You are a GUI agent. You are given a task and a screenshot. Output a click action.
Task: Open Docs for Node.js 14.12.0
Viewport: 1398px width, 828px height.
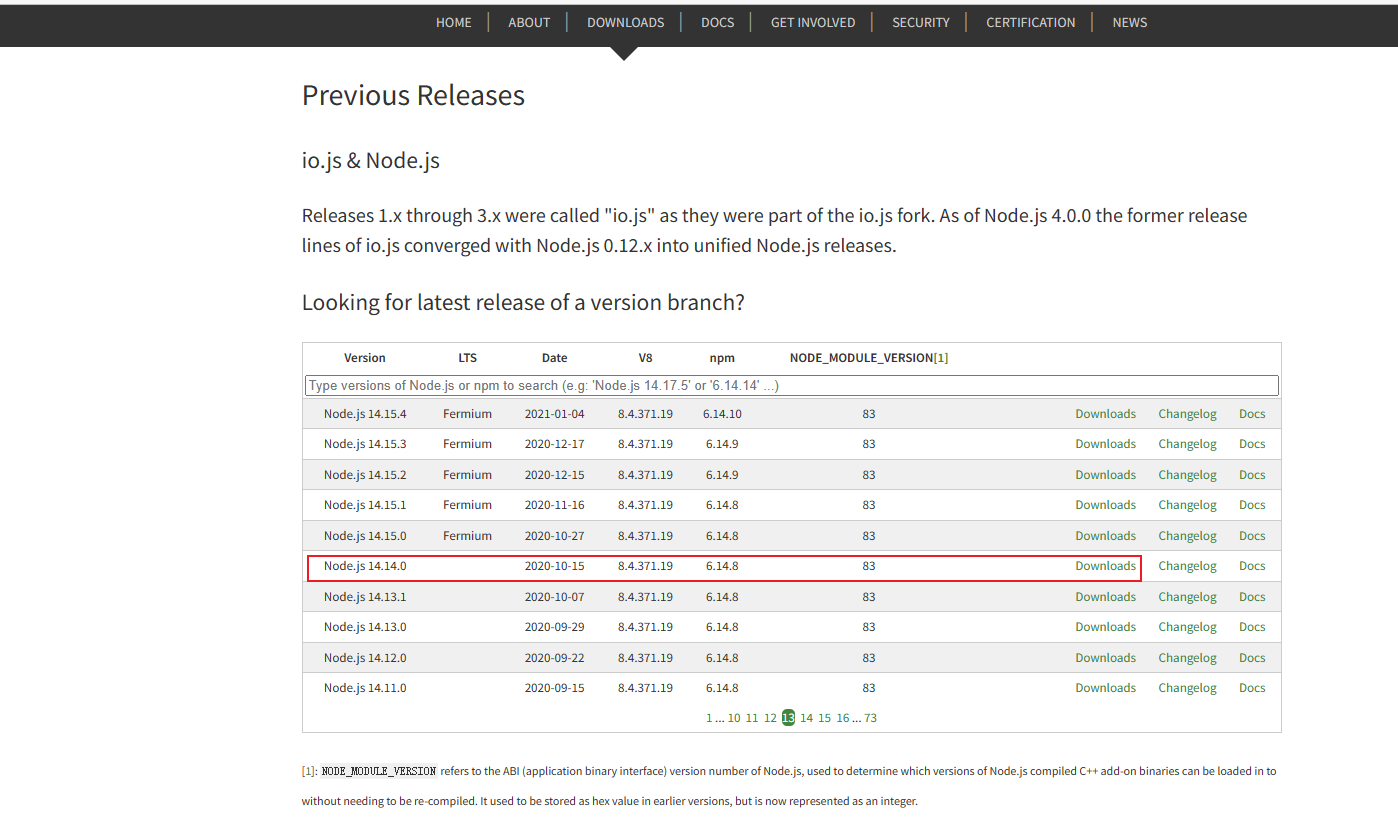pyautogui.click(x=1252, y=658)
